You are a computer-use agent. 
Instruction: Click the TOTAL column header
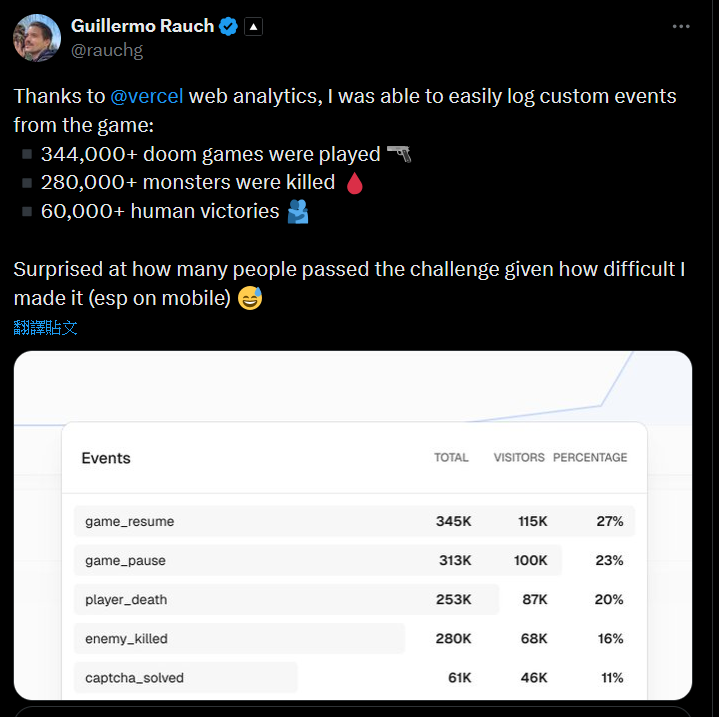click(451, 458)
